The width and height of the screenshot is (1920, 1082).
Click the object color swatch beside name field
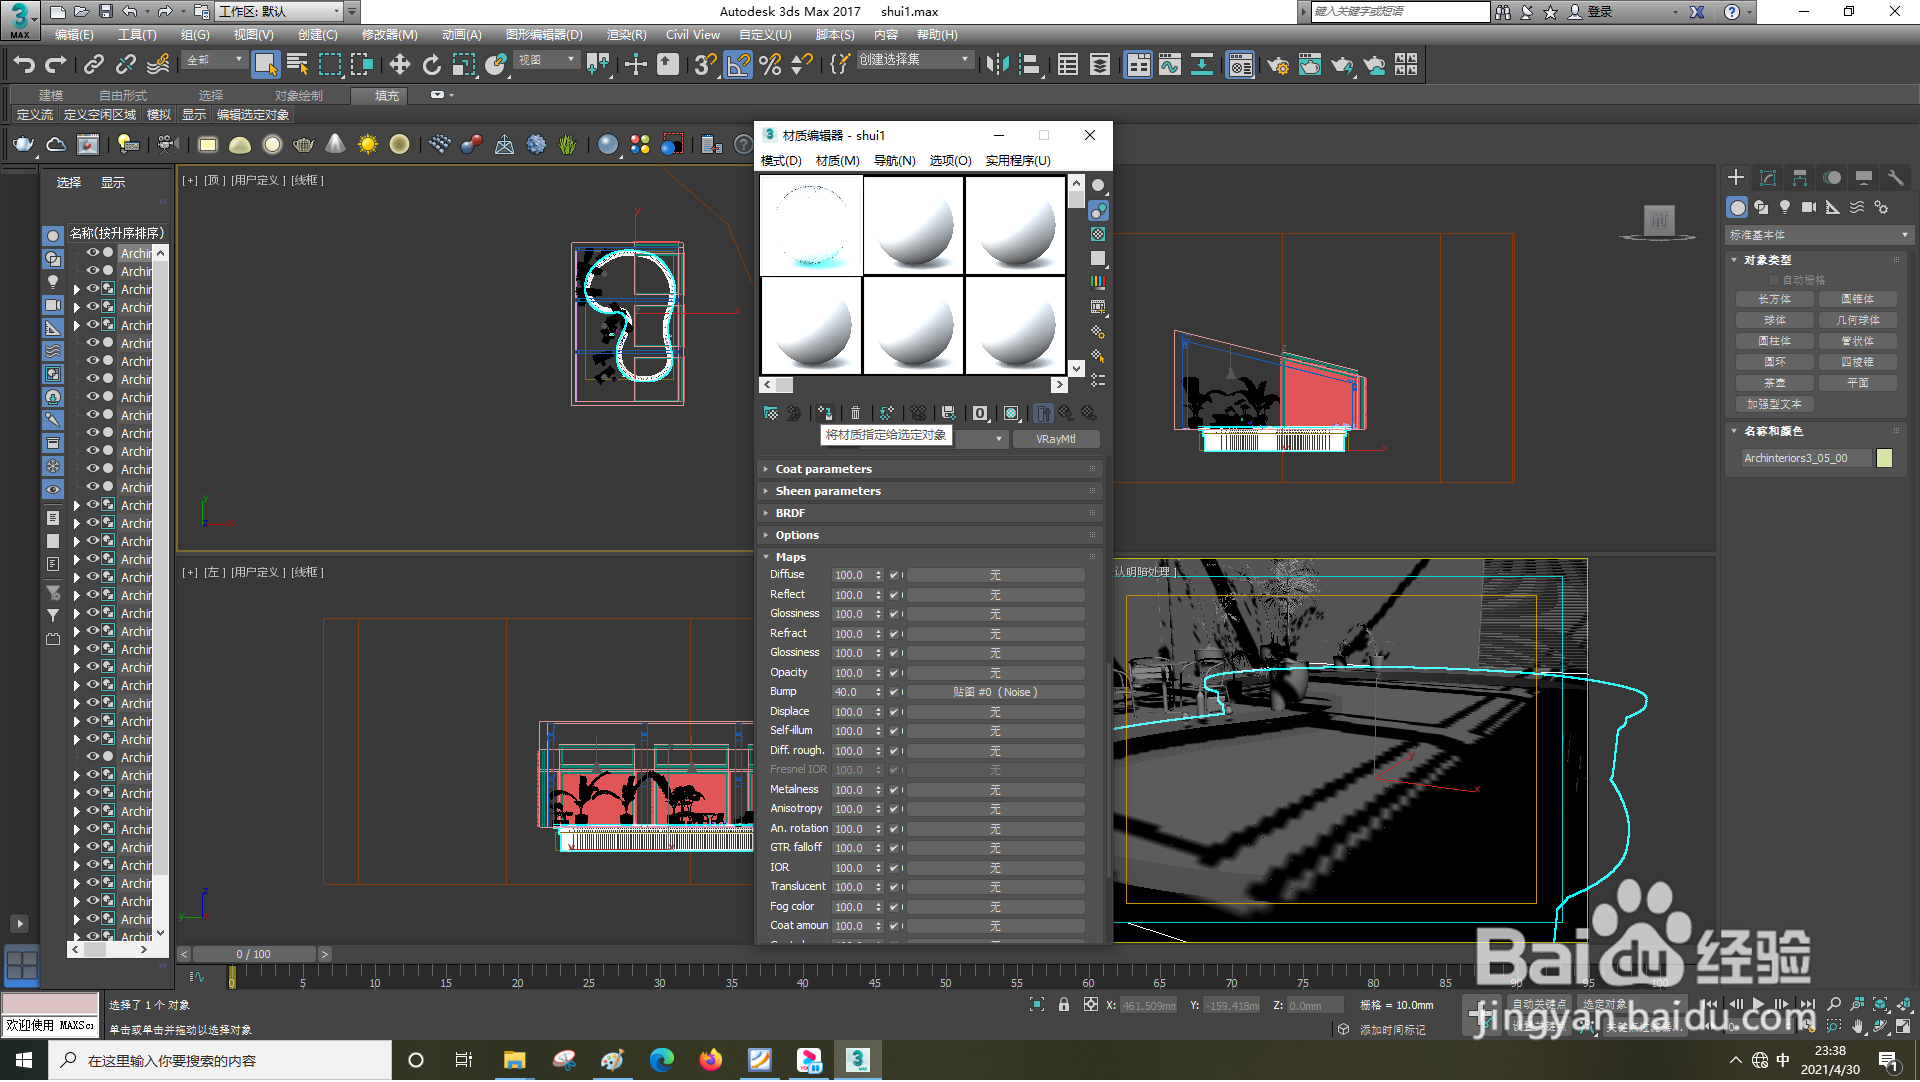[x=1884, y=458]
